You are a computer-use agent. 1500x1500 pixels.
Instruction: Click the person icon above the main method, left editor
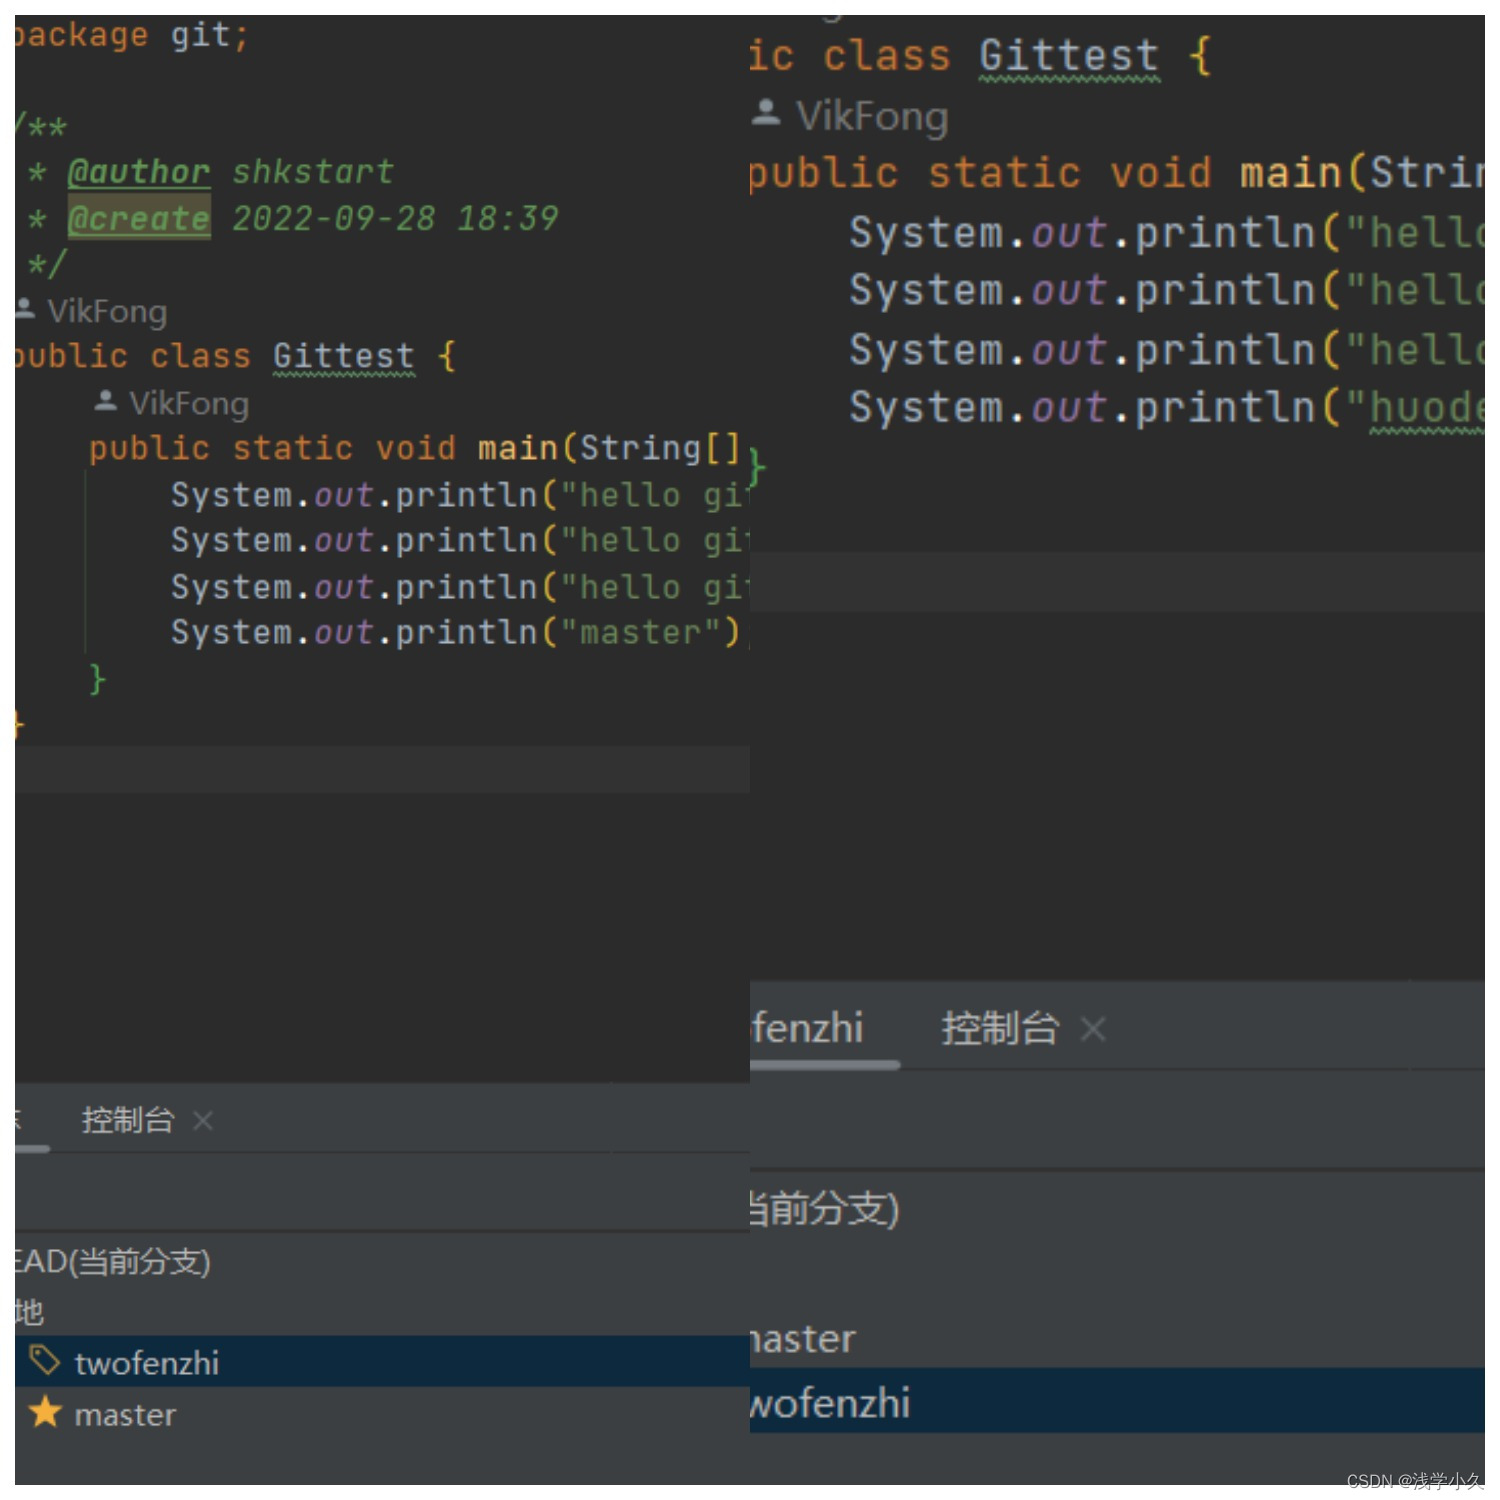tap(105, 401)
